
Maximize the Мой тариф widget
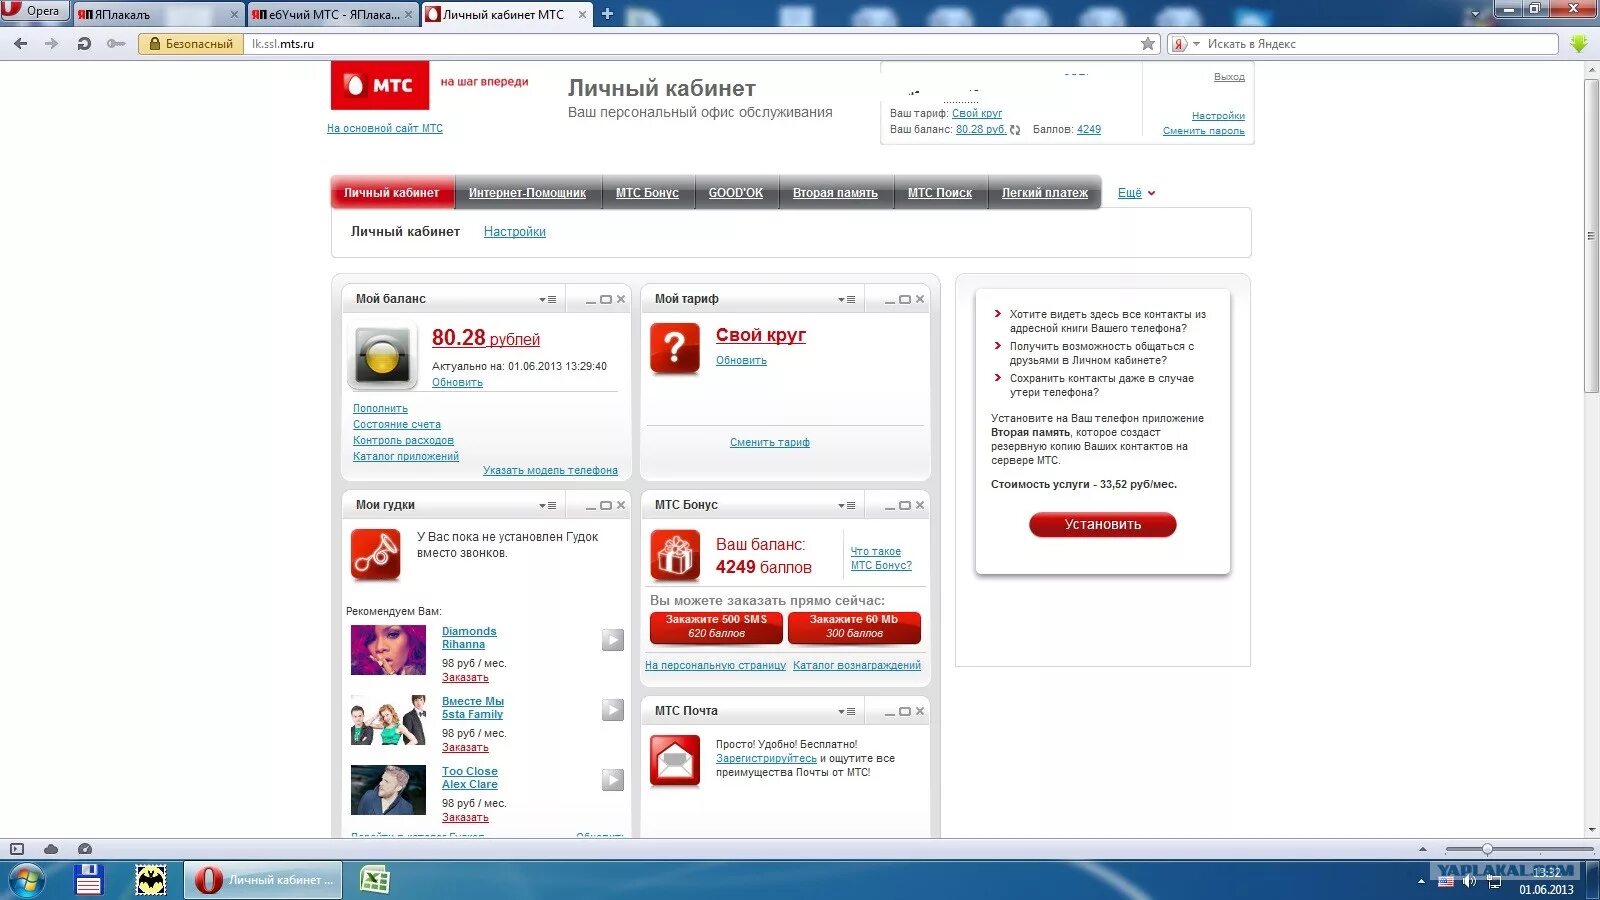tap(905, 299)
